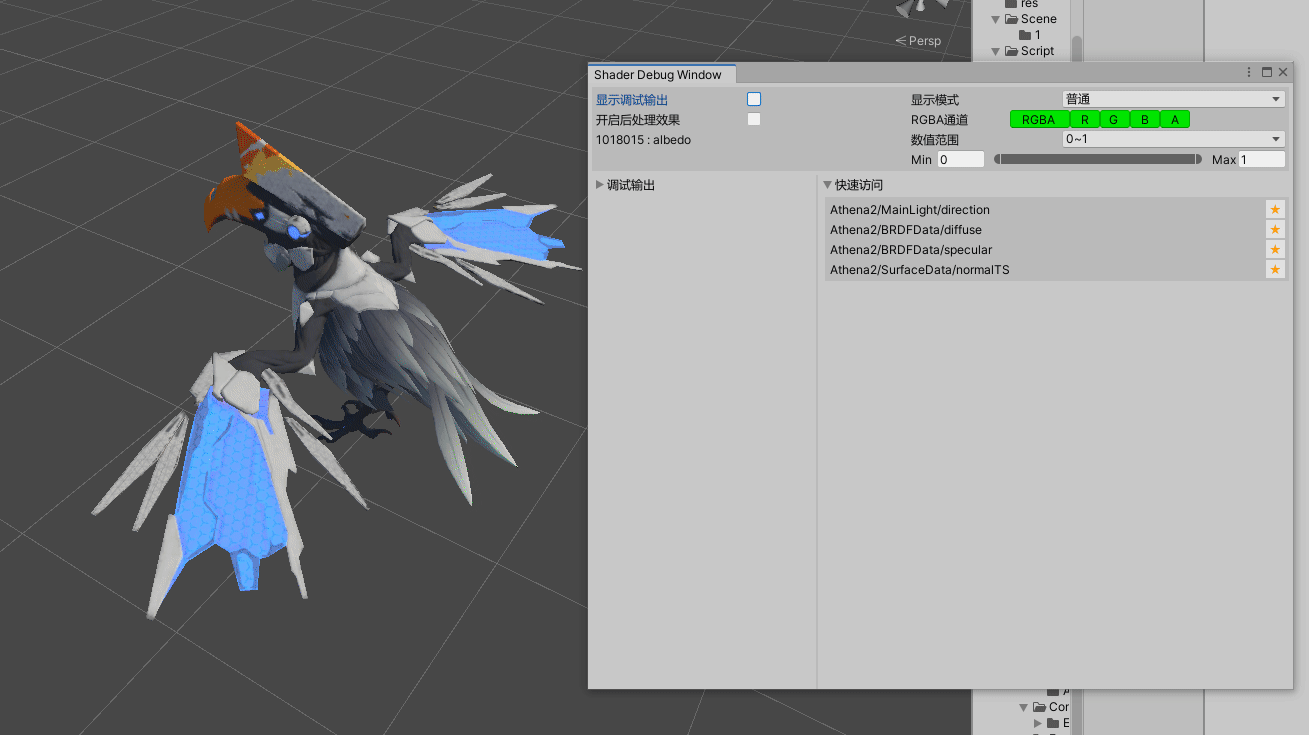Click the Scene folder icon in project tree
Screen dimensions: 1309x735
click(1011, 19)
